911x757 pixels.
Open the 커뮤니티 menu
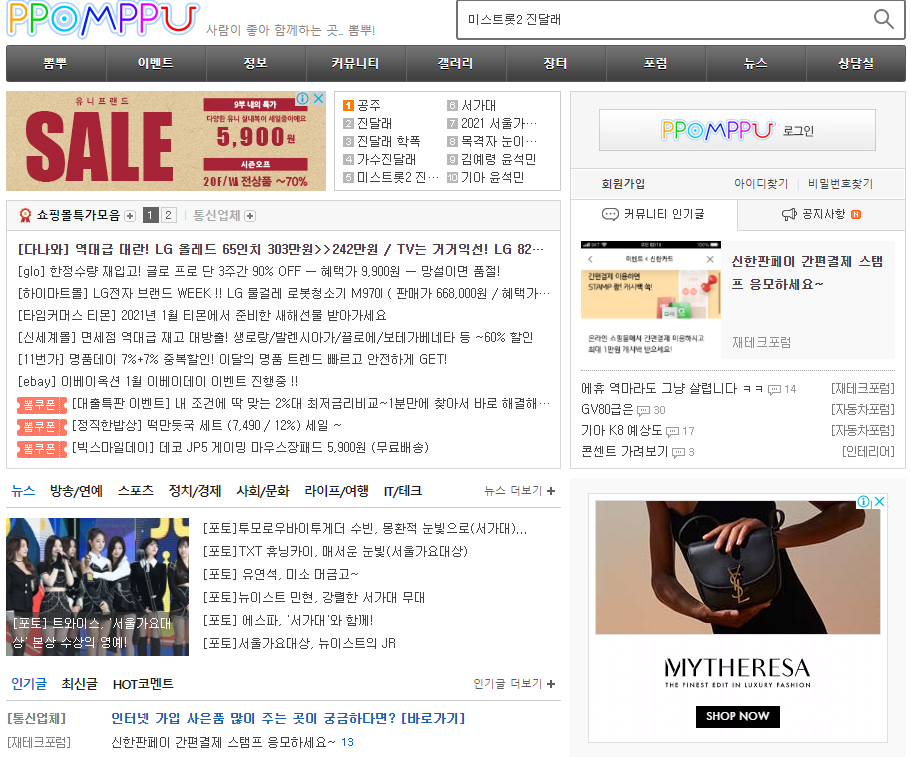pyautogui.click(x=356, y=63)
